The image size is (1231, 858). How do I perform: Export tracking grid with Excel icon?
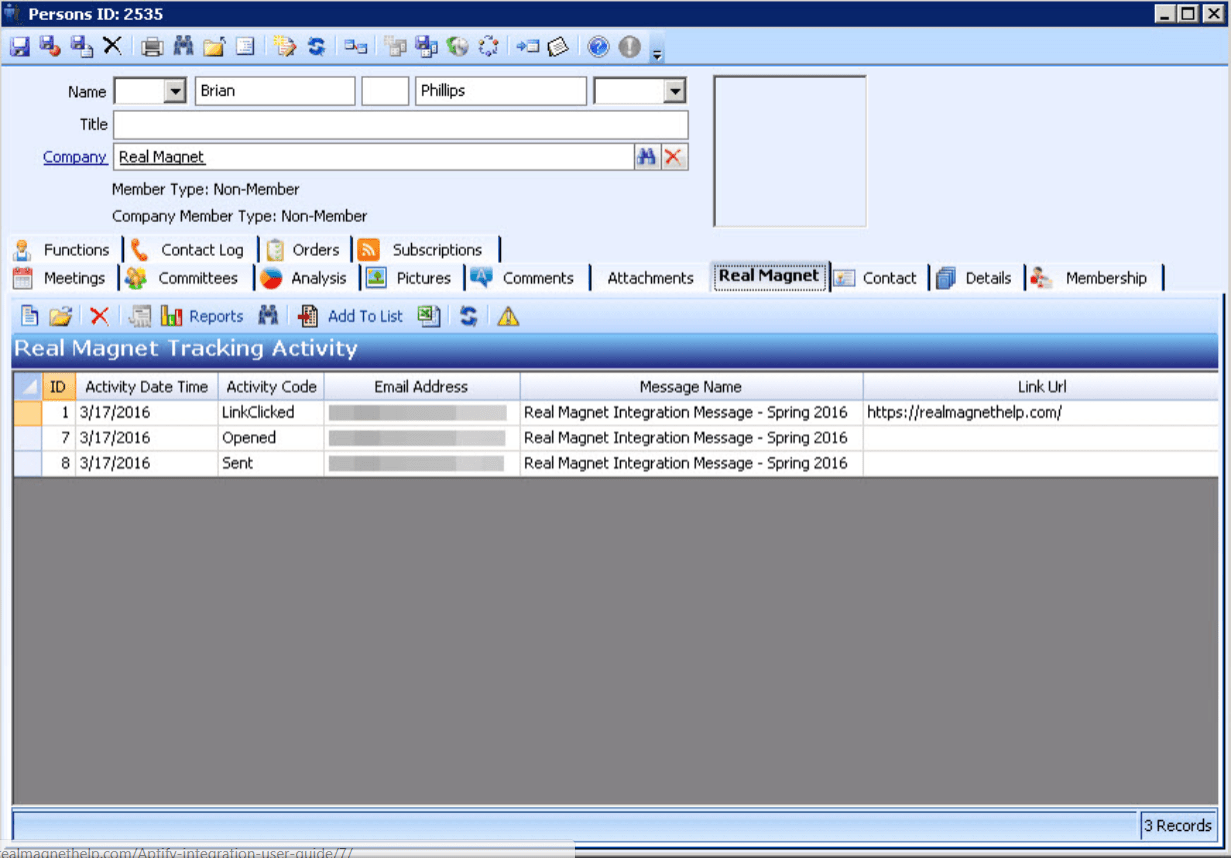click(429, 316)
